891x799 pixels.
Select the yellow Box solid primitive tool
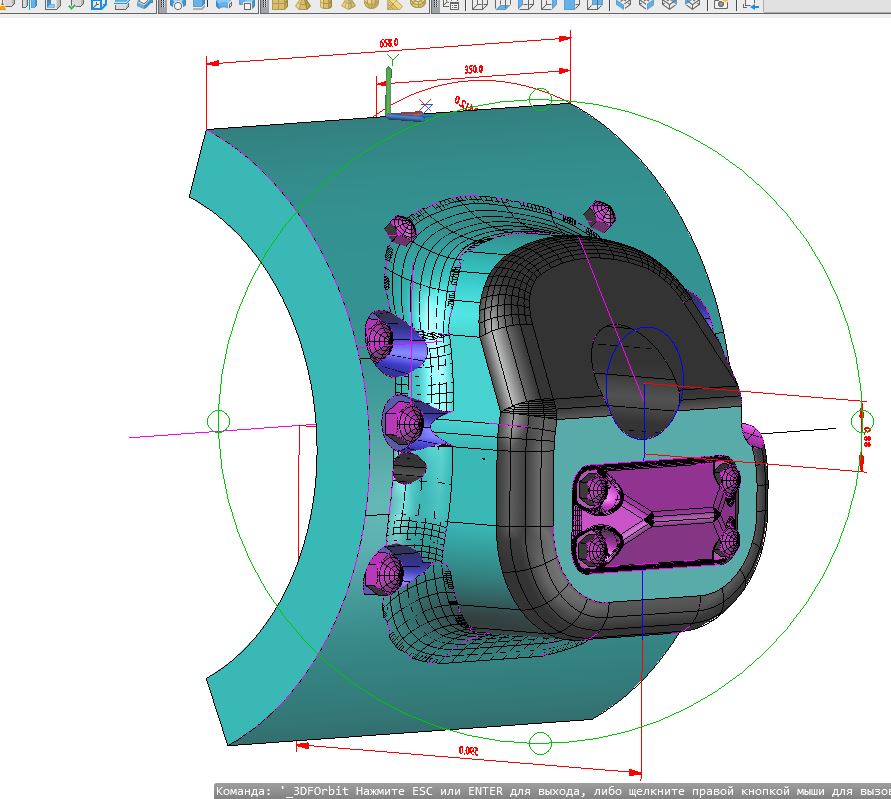tap(279, 5)
